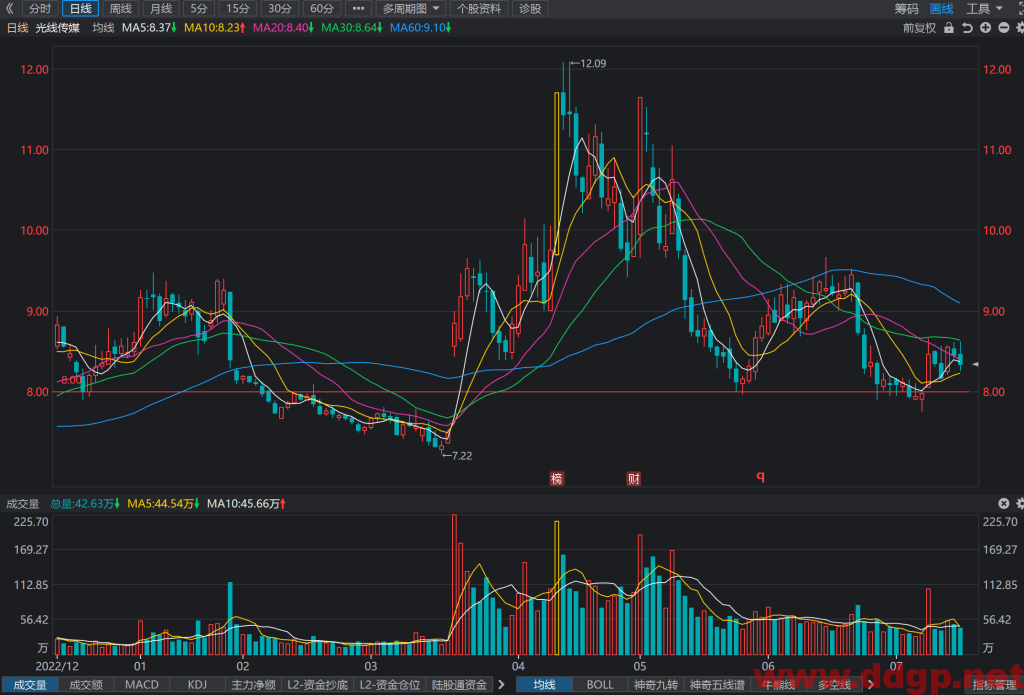Open chart settings gear icon
The image size is (1024, 695).
coord(1019,28)
